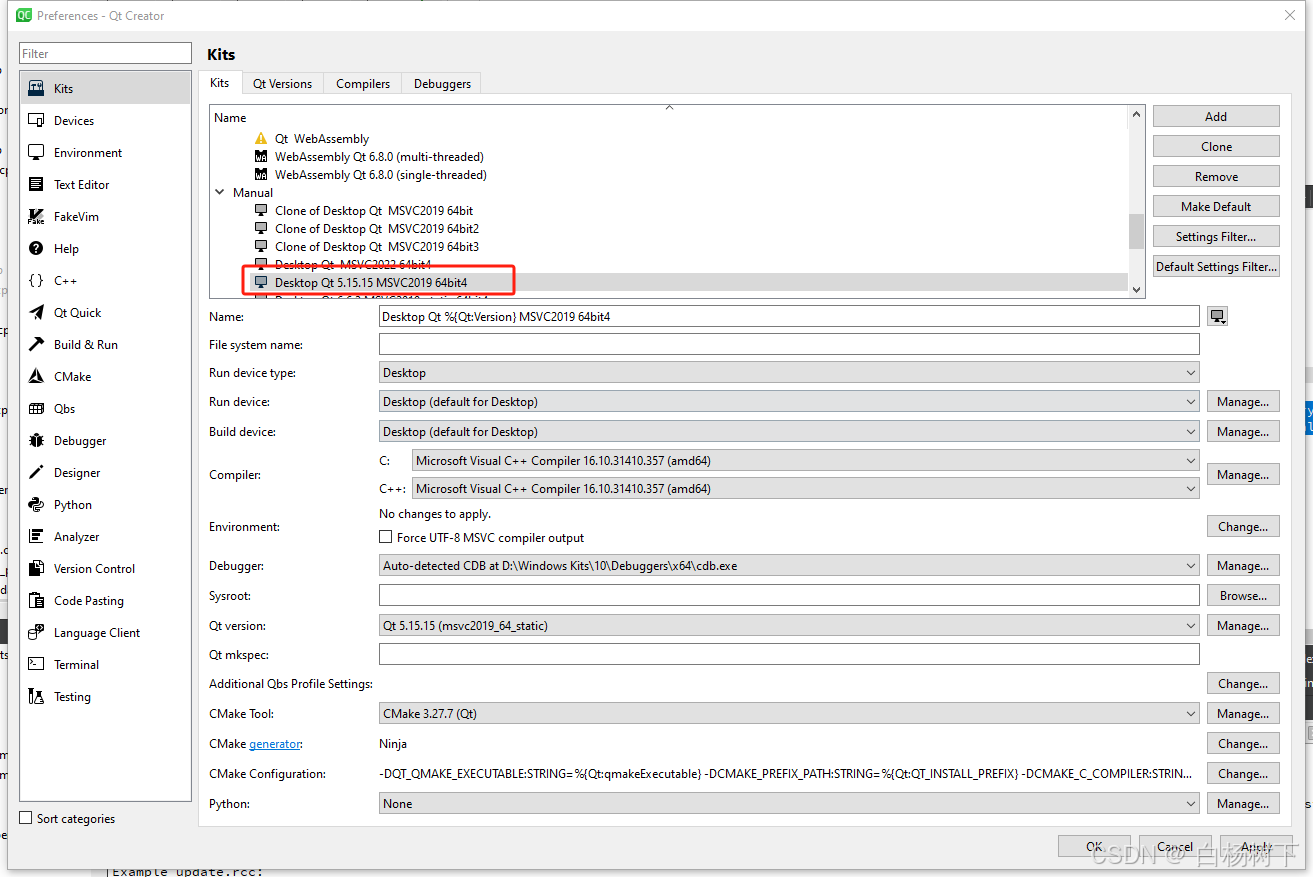Open the Testing preferences category
This screenshot has width=1313, height=877.
(x=105, y=696)
